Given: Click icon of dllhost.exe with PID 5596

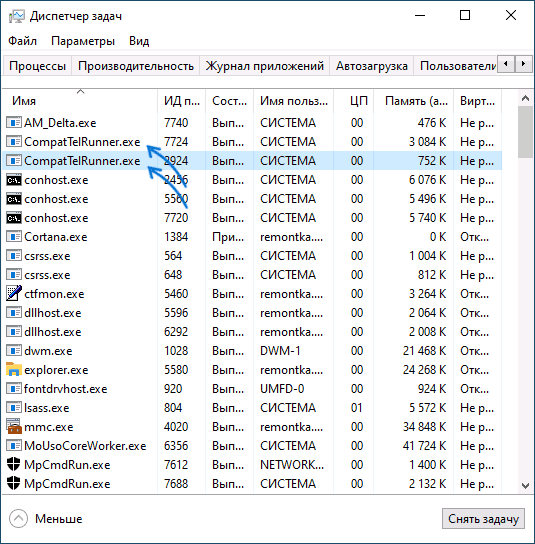Looking at the screenshot, I should pyautogui.click(x=14, y=313).
